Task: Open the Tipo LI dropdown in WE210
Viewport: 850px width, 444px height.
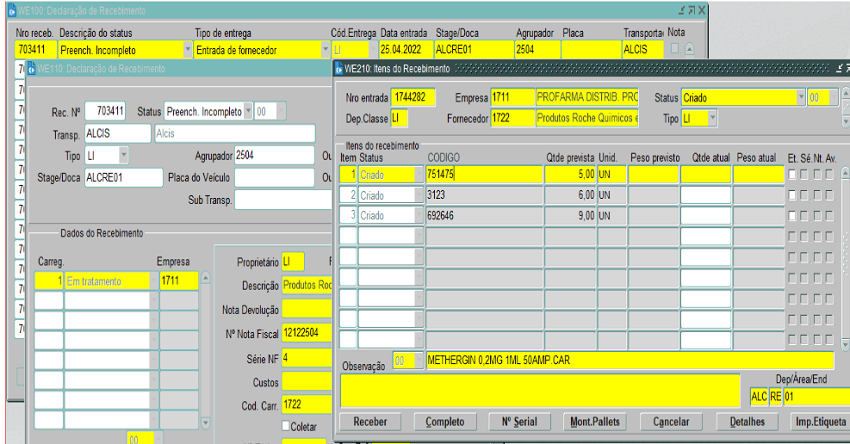Action: pyautogui.click(x=713, y=118)
